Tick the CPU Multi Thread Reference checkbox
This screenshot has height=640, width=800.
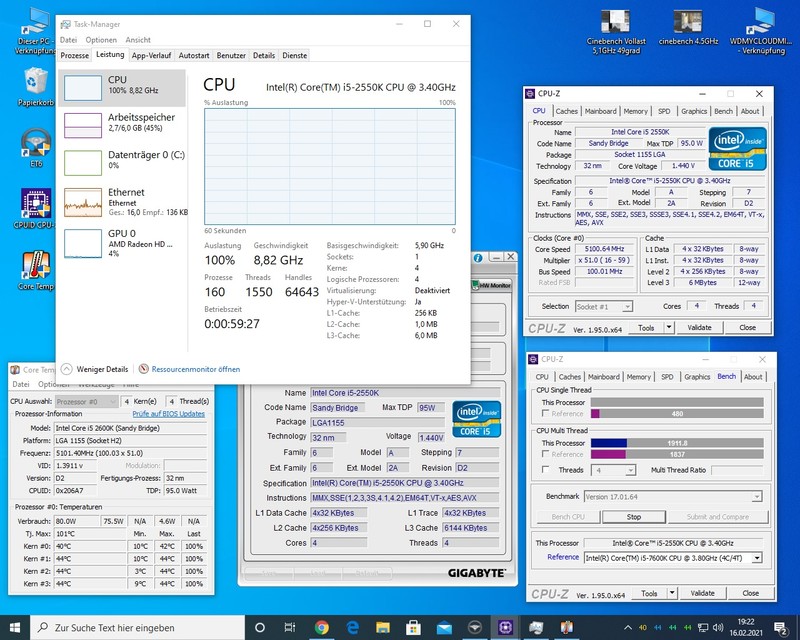[545, 454]
